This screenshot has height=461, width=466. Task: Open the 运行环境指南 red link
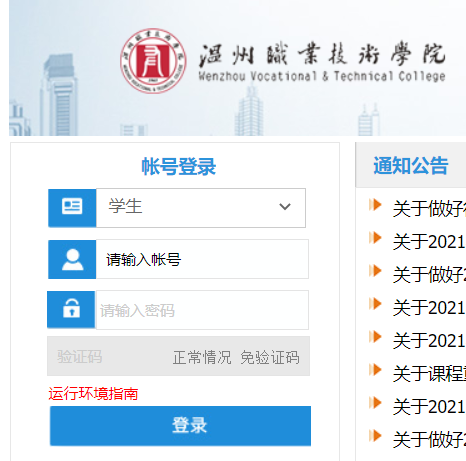click(x=93, y=394)
